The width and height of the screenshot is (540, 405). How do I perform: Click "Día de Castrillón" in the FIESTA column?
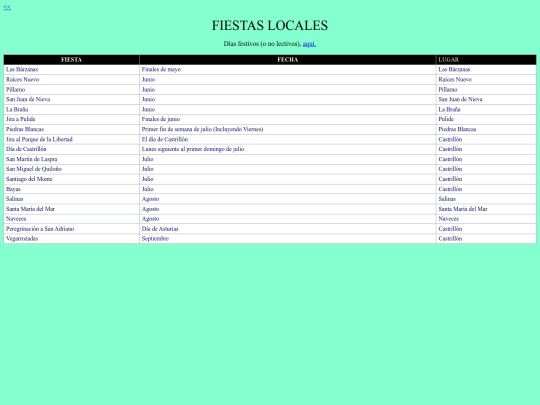tap(26, 149)
